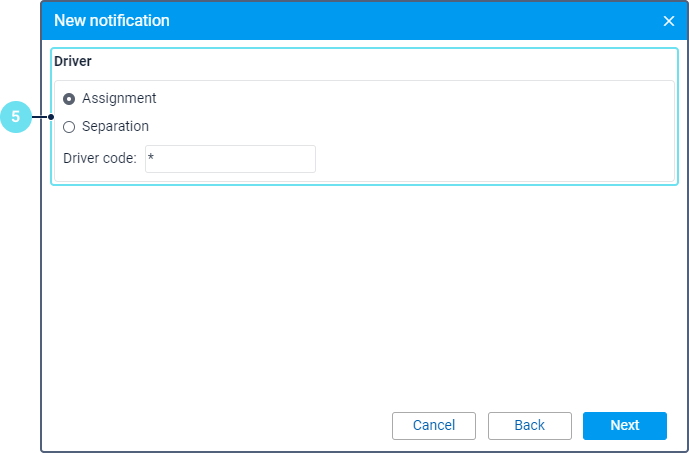
Task: Click the asterisk inside the Driver code field
Action: [151, 159]
